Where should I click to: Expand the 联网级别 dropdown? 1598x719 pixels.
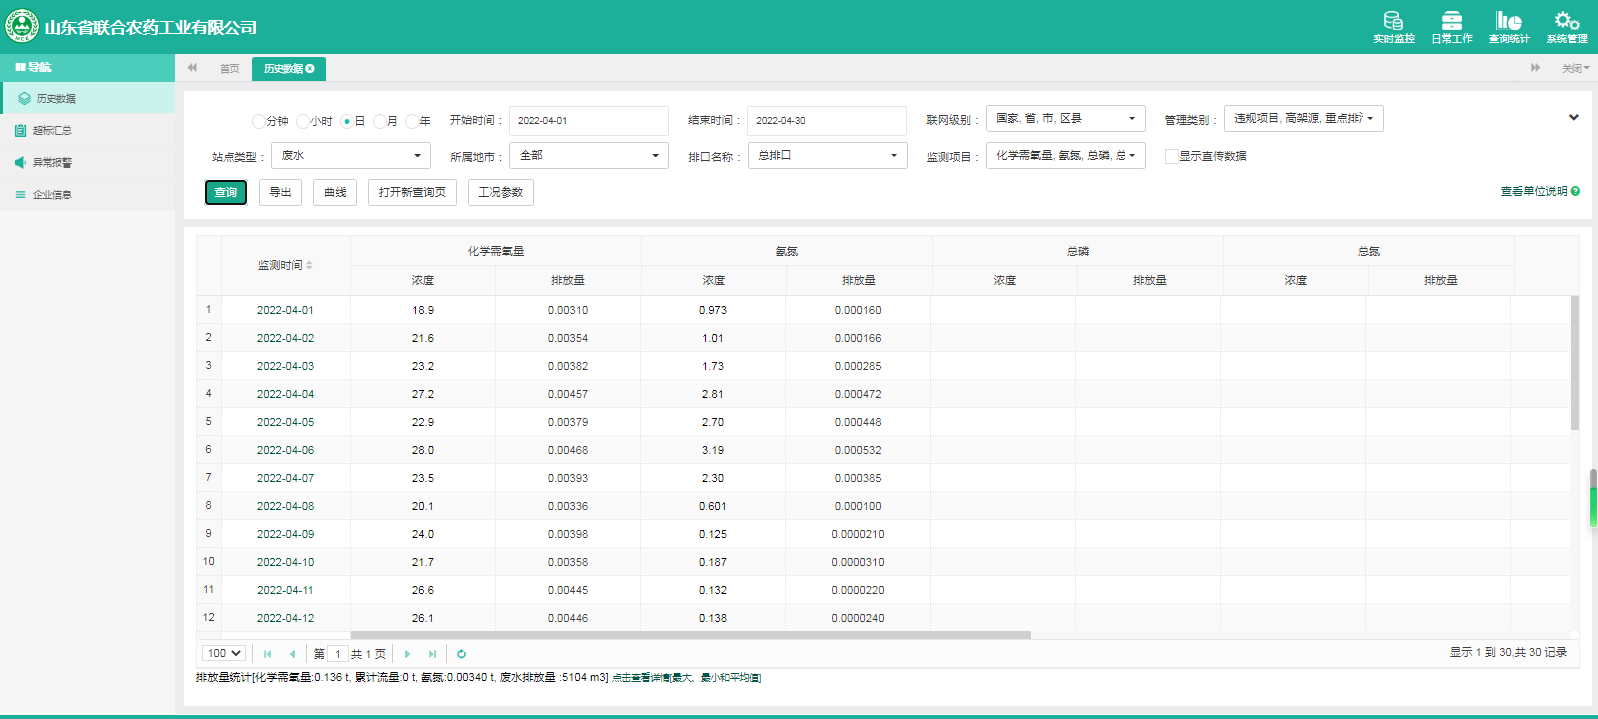point(1065,119)
